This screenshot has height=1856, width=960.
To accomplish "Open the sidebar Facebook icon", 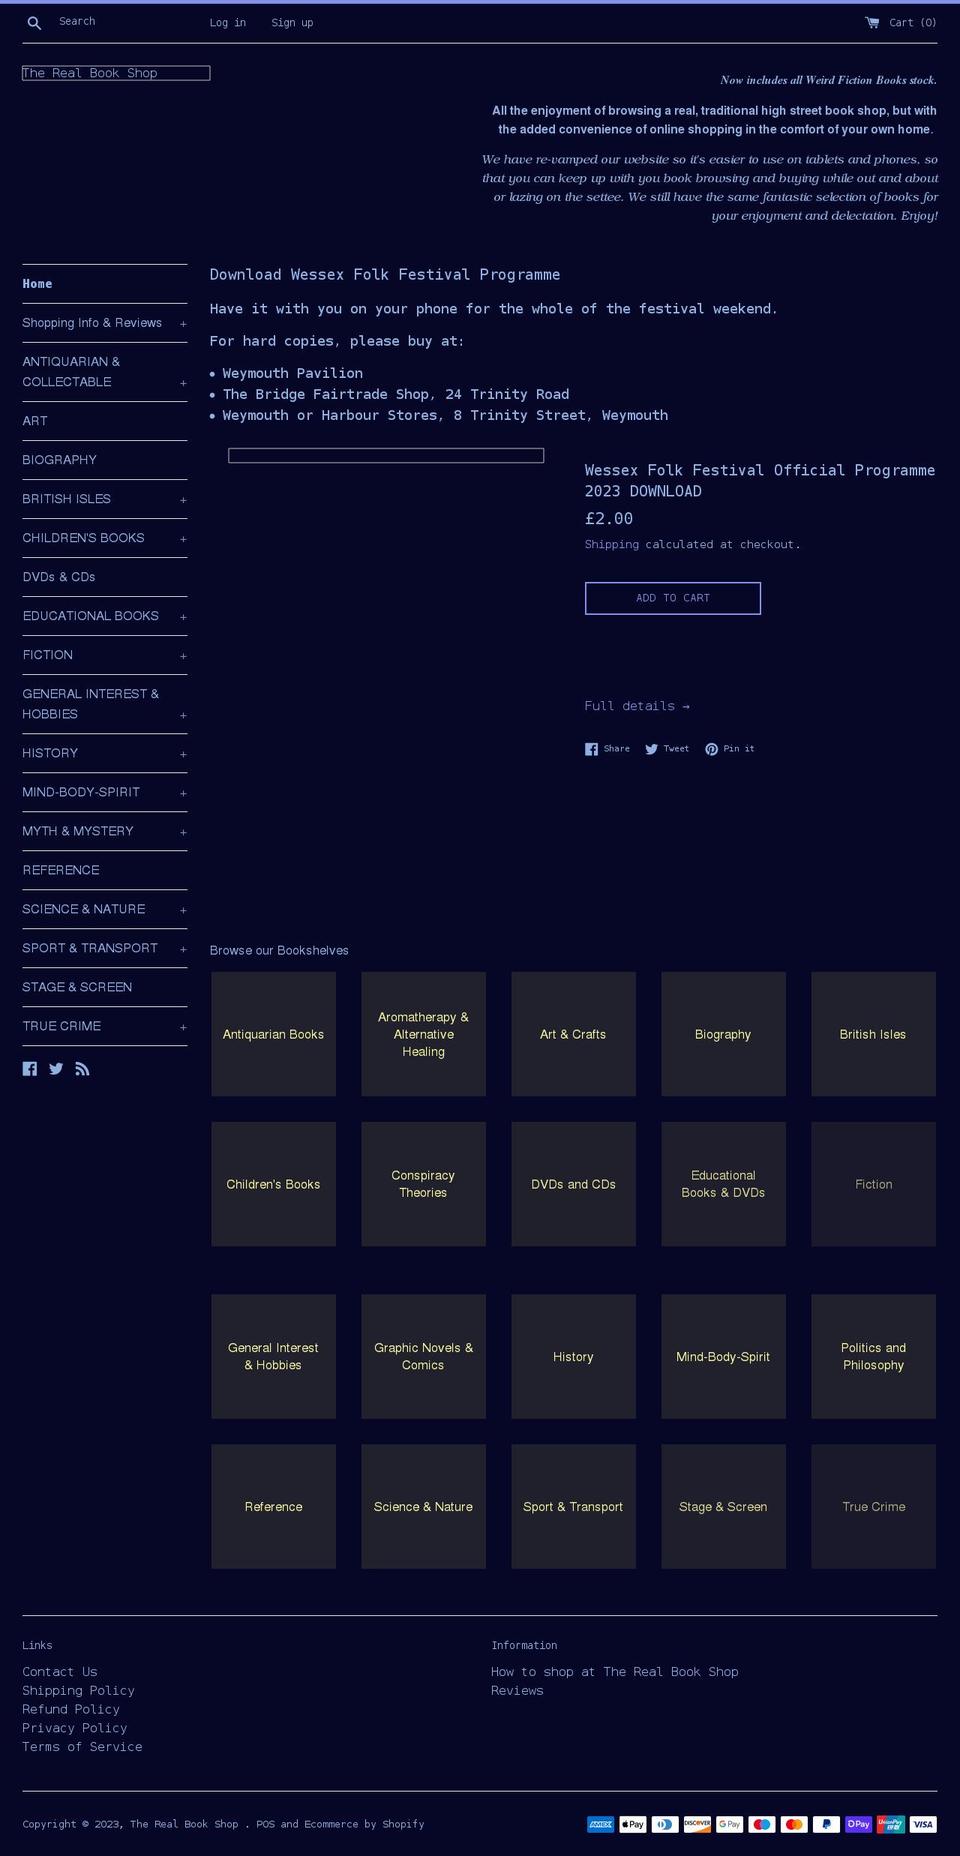I will (30, 1069).
